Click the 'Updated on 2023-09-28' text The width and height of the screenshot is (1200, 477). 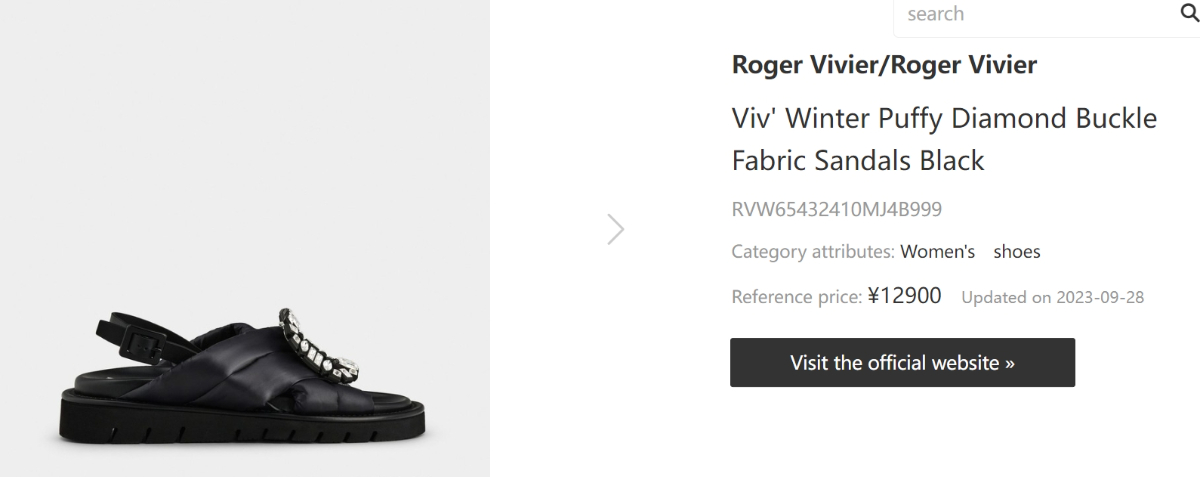click(1052, 297)
